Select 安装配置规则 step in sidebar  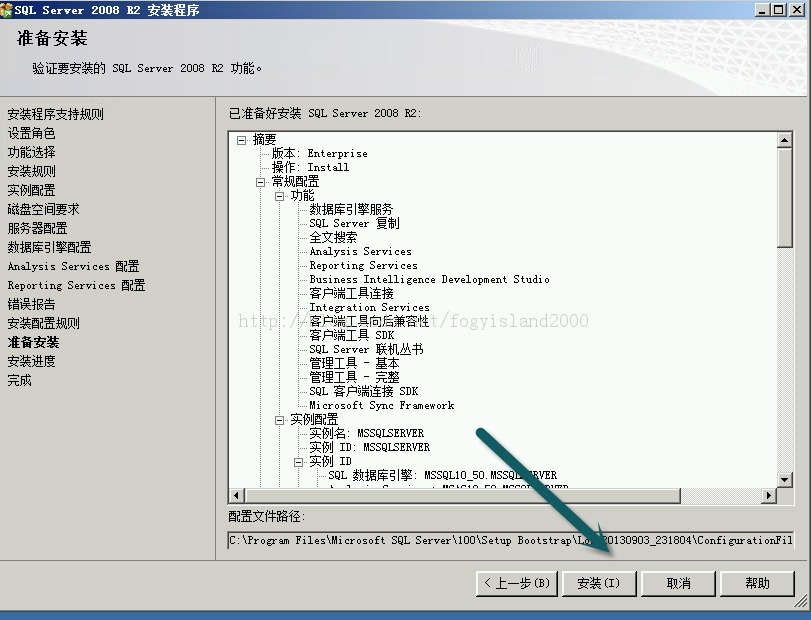click(x=43, y=324)
